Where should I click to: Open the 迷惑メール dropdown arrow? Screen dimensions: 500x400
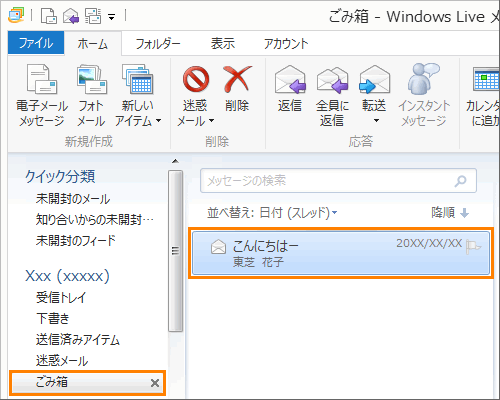coord(212,120)
